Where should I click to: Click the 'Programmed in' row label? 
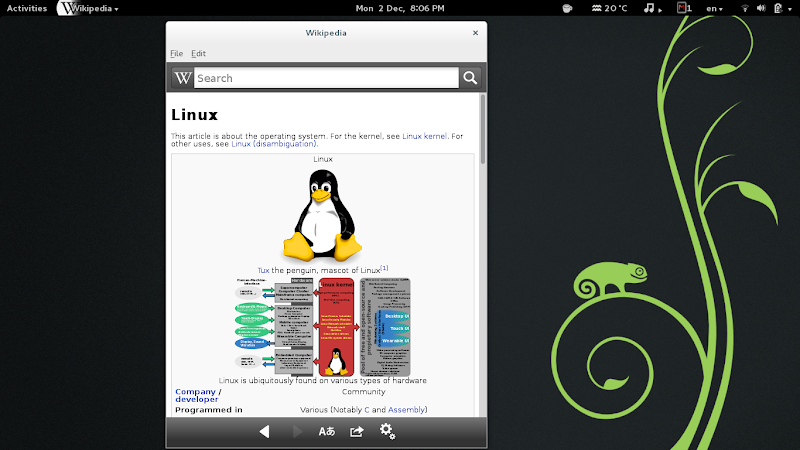pyautogui.click(x=209, y=410)
